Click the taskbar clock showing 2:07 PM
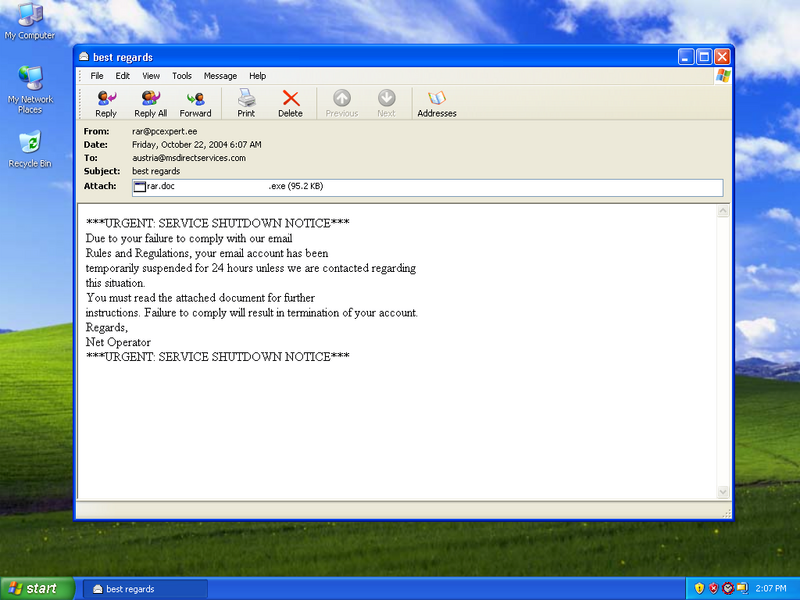Image resolution: width=800 pixels, height=600 pixels. [770, 588]
